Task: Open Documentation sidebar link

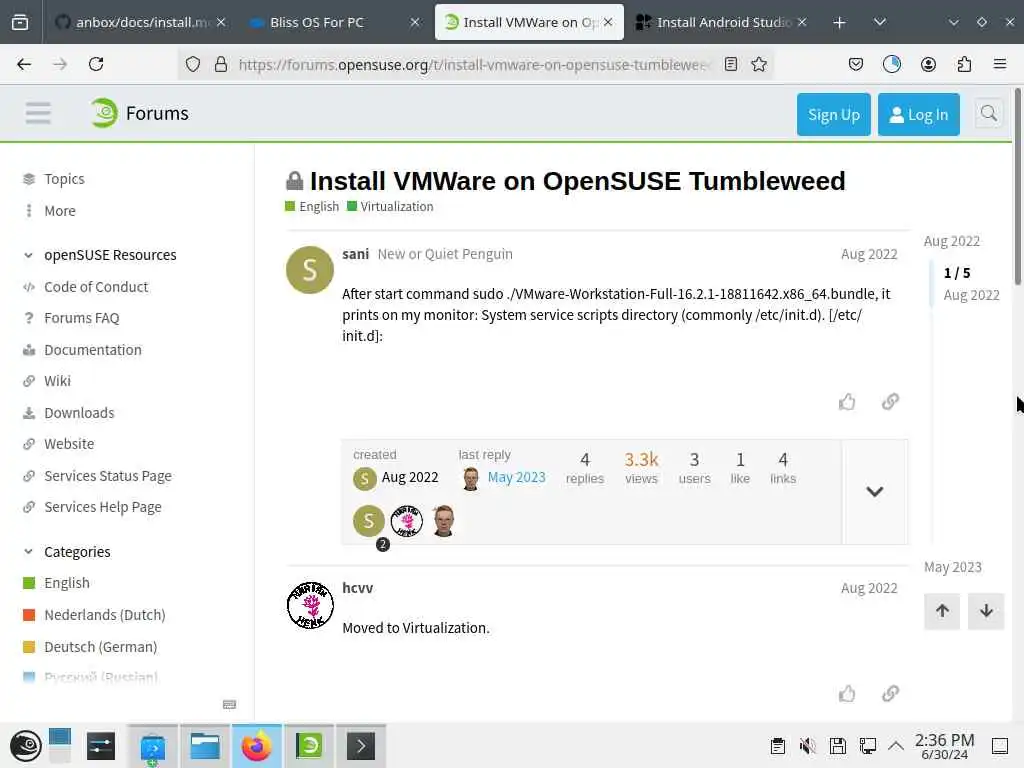Action: 93,350
